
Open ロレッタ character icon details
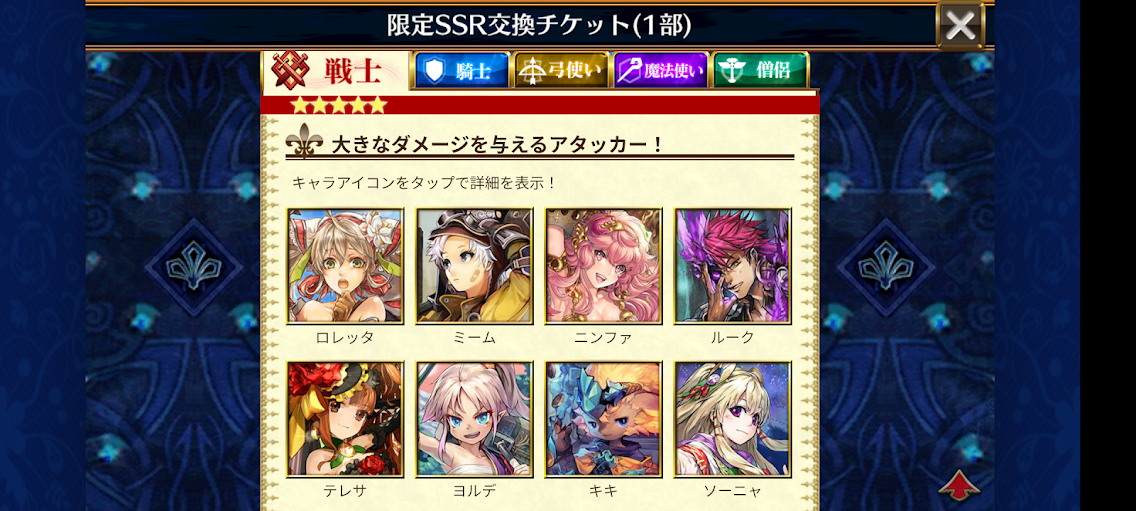[x=345, y=265]
